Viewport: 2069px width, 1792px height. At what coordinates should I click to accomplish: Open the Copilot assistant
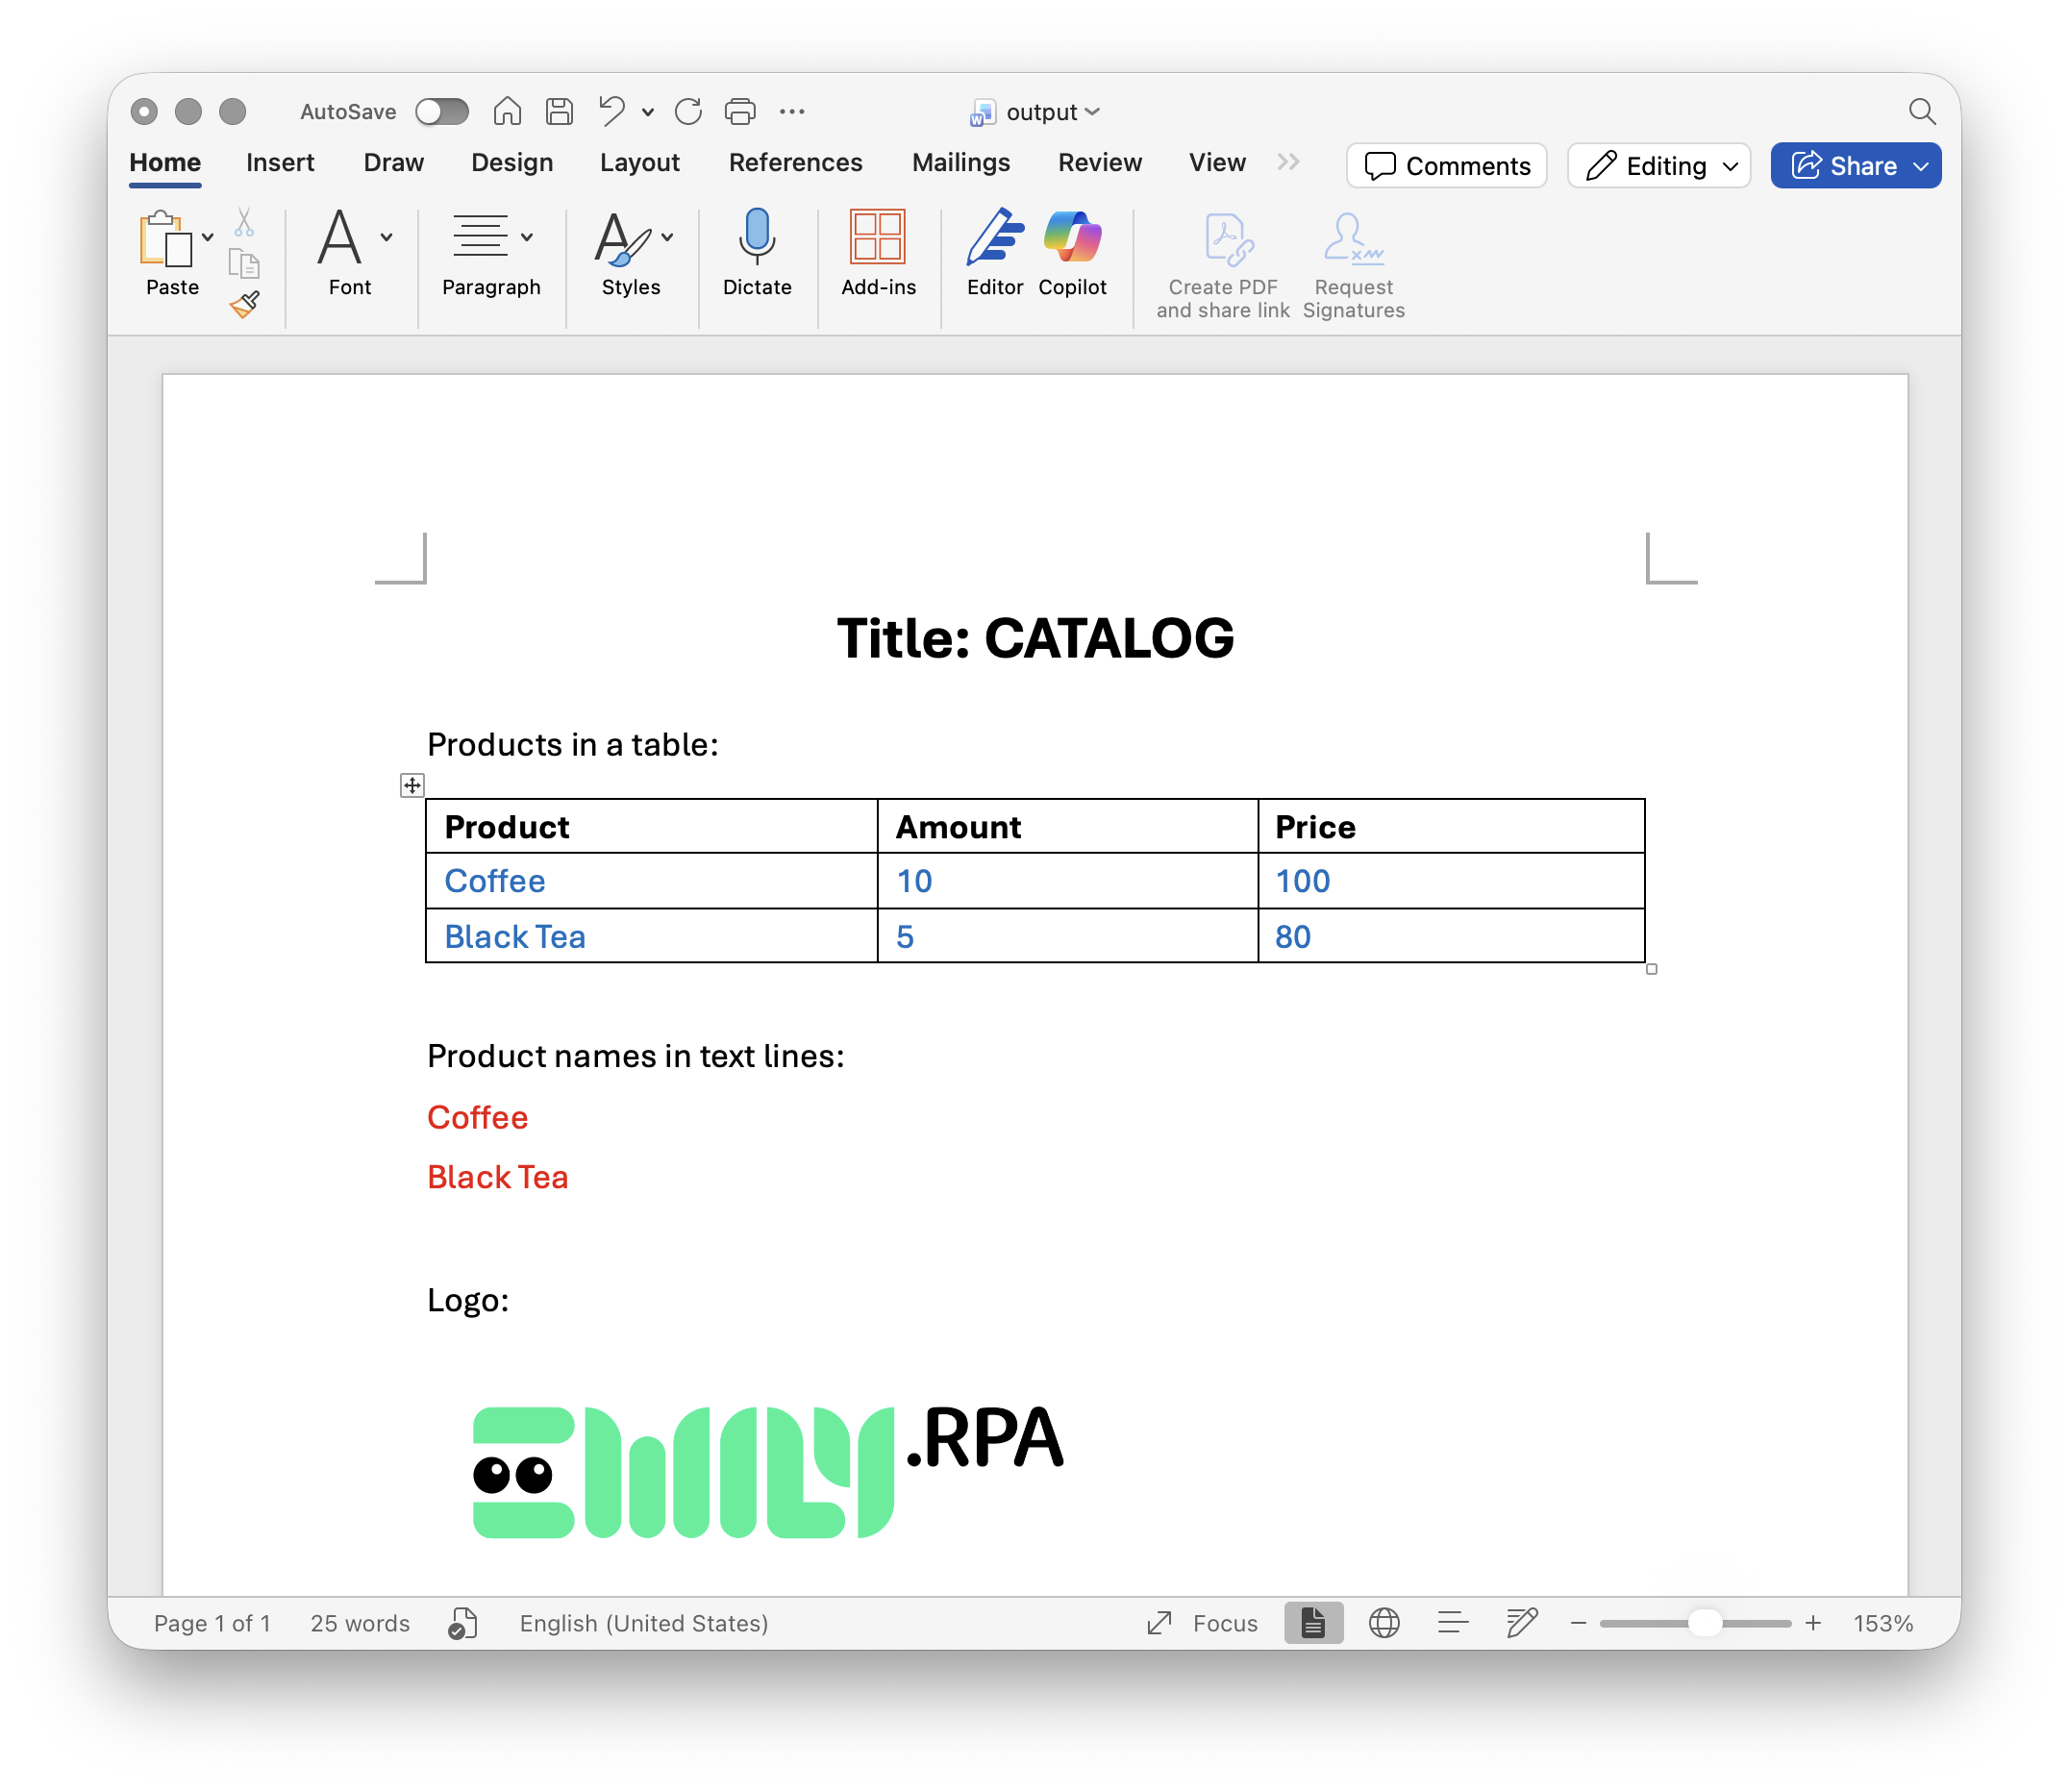[1072, 237]
